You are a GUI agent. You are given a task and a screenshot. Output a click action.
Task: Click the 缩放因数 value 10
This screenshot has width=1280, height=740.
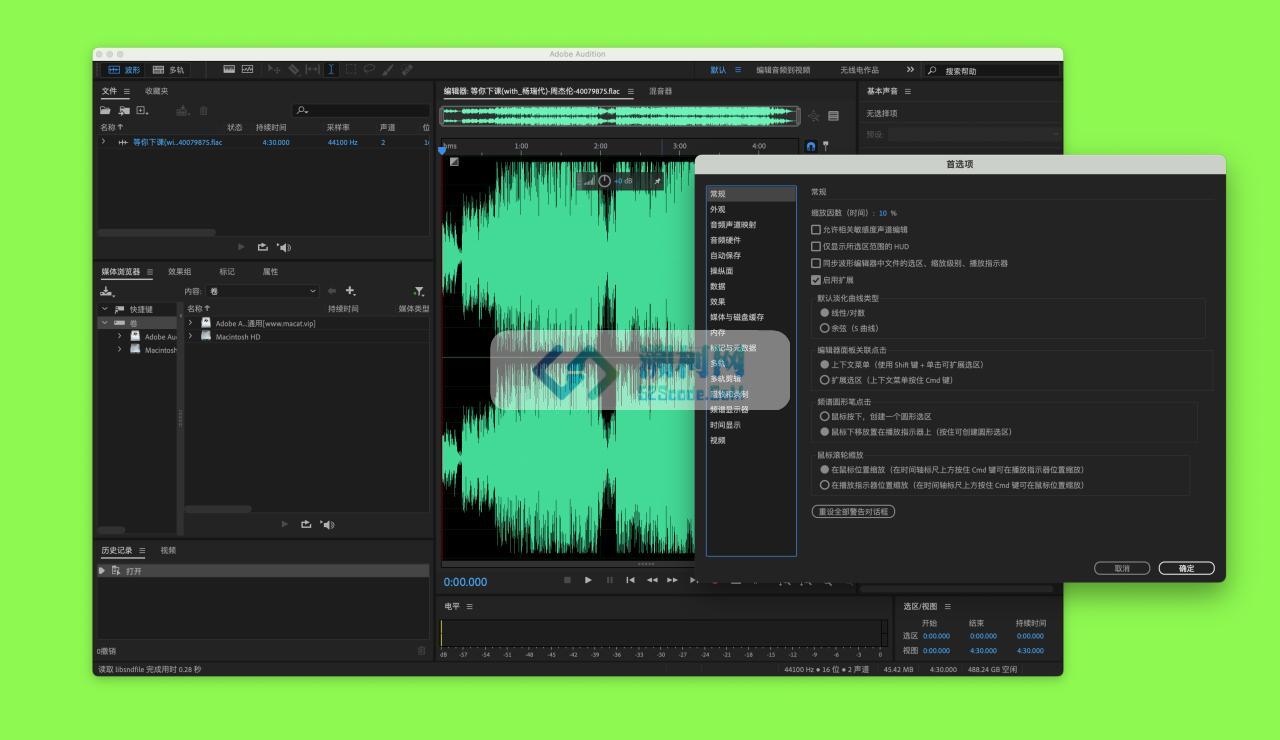[x=883, y=213]
